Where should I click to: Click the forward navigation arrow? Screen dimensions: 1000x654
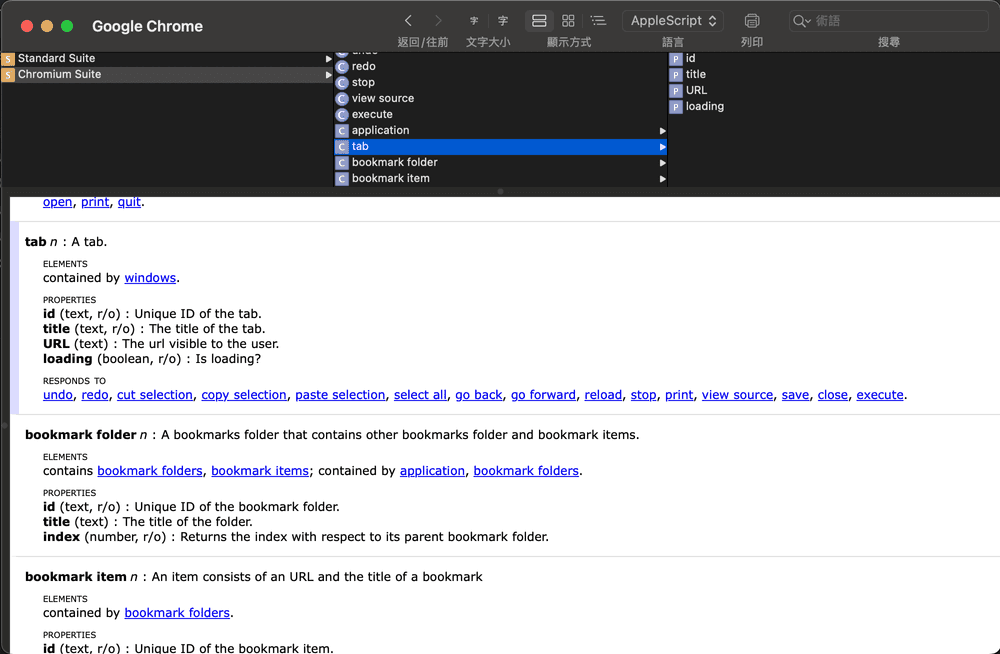(437, 20)
